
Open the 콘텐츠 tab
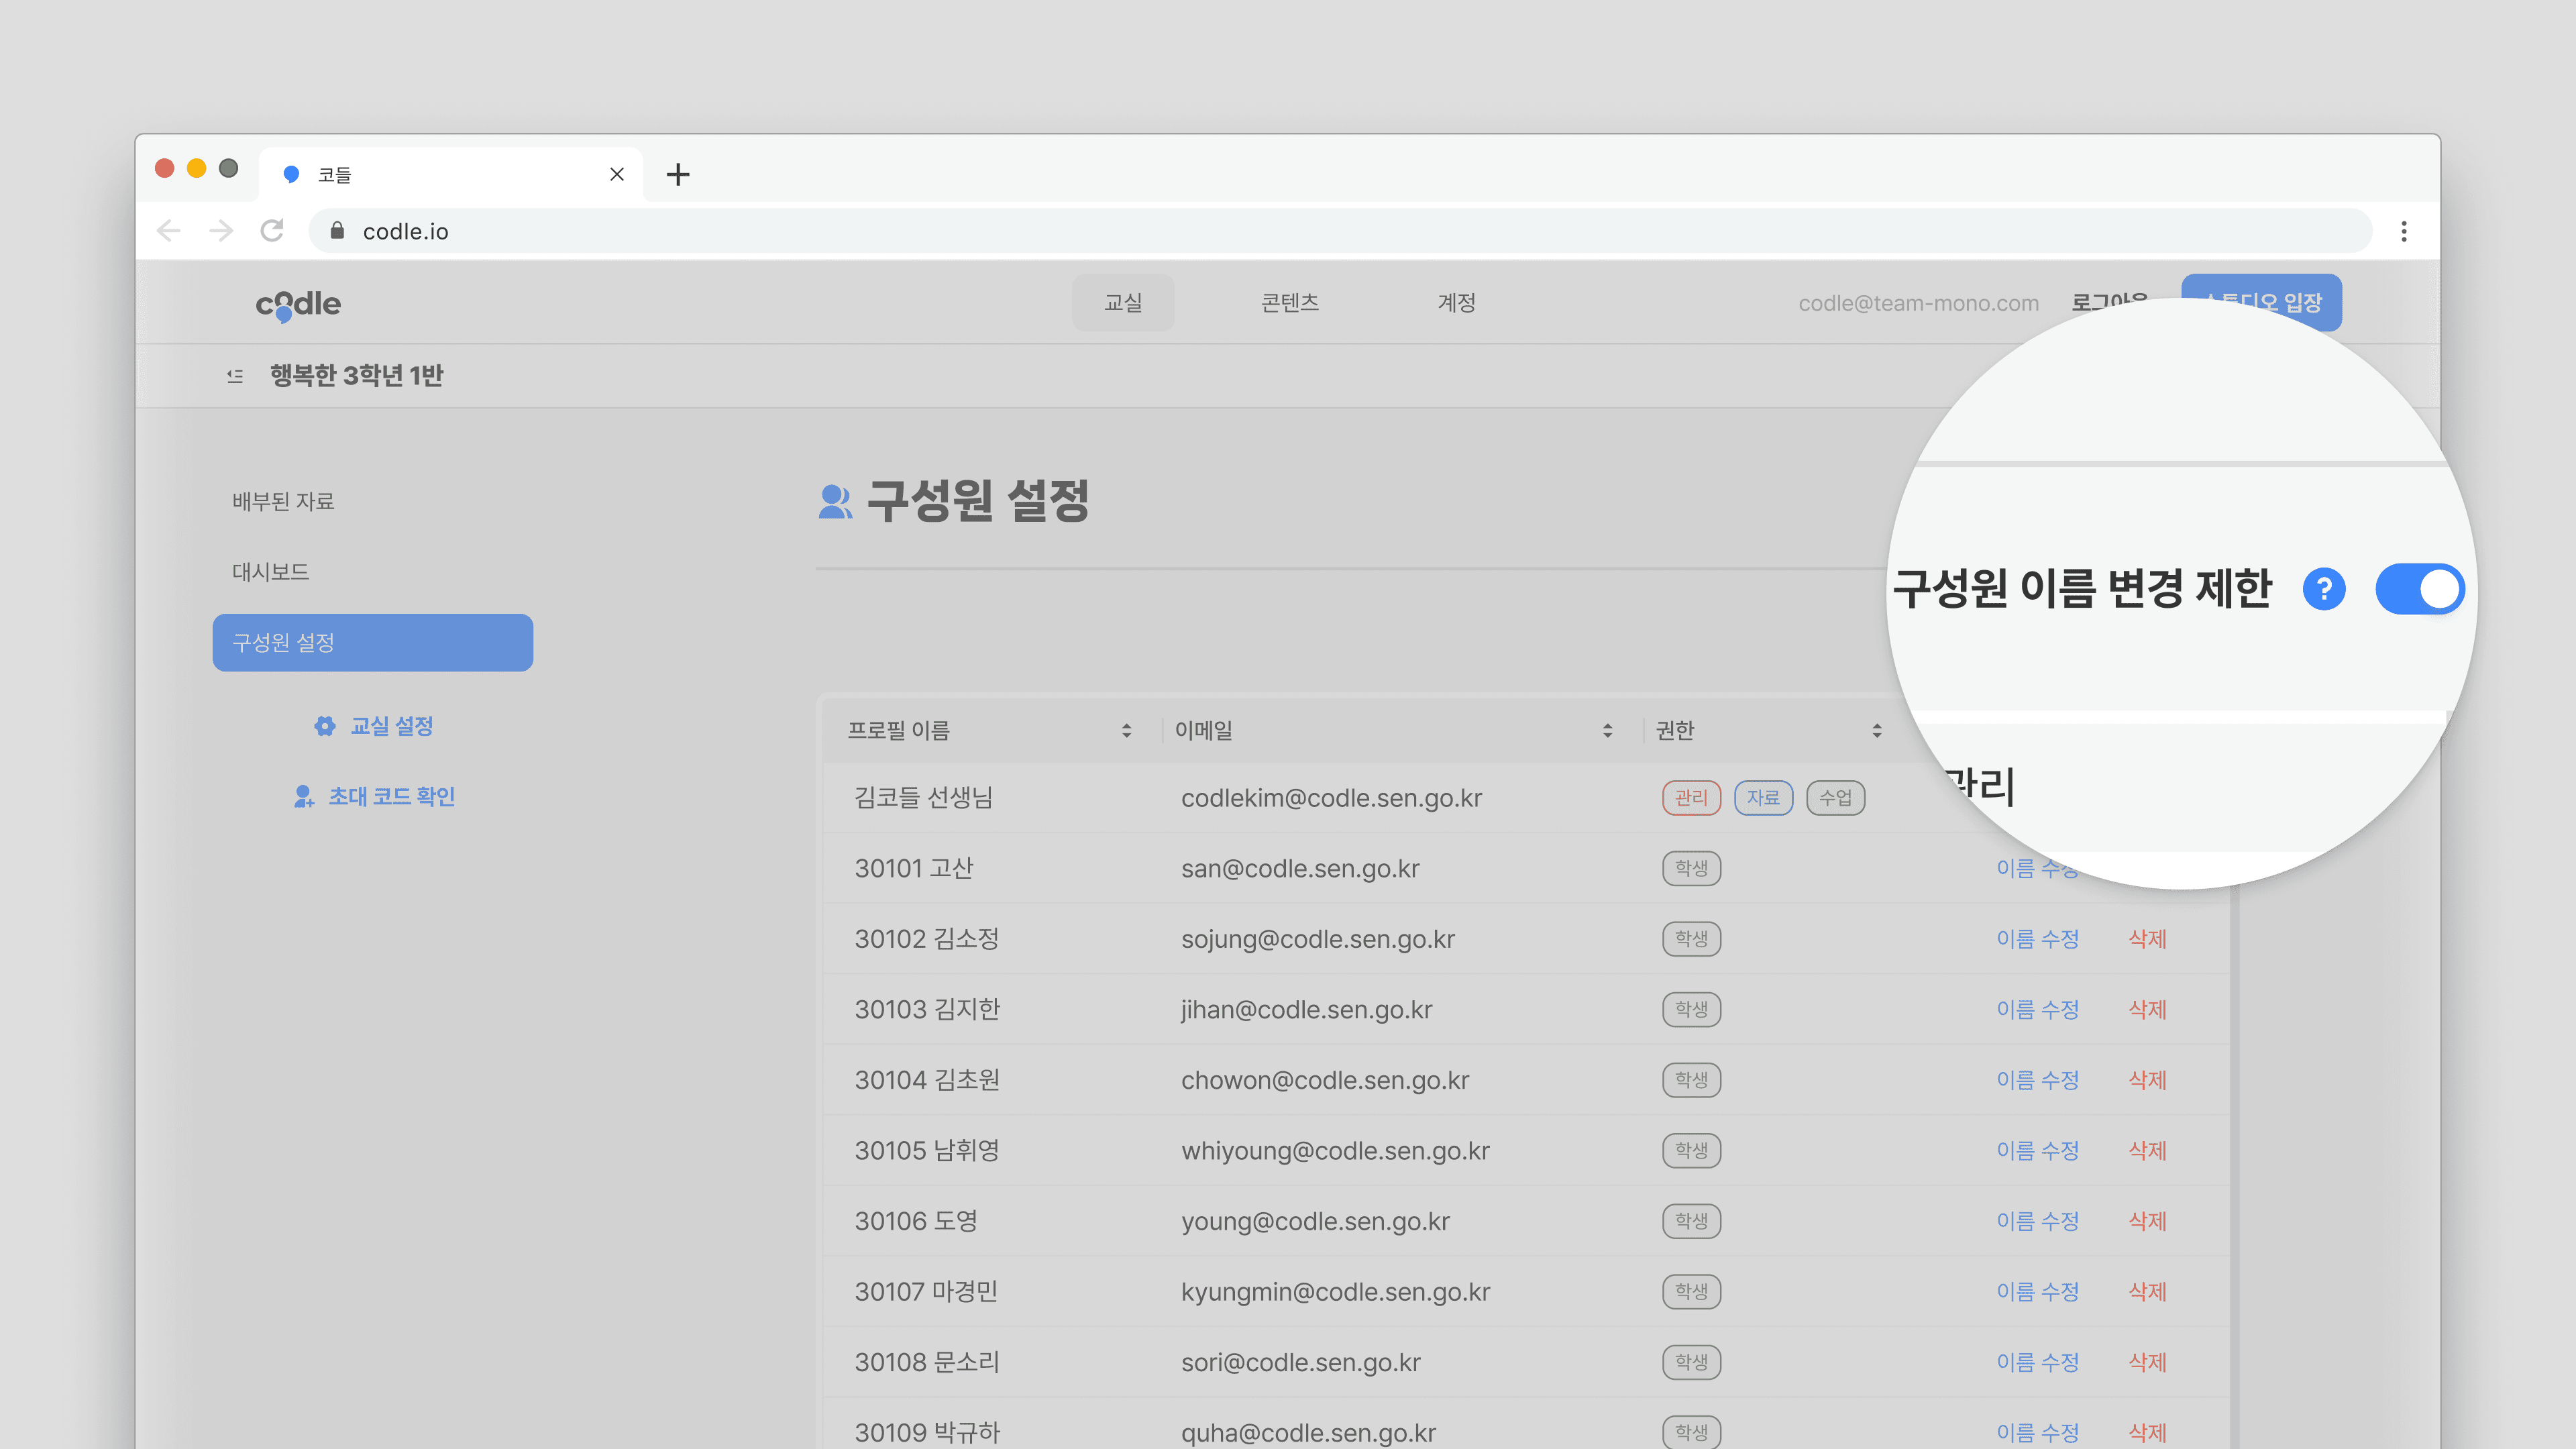point(1290,302)
